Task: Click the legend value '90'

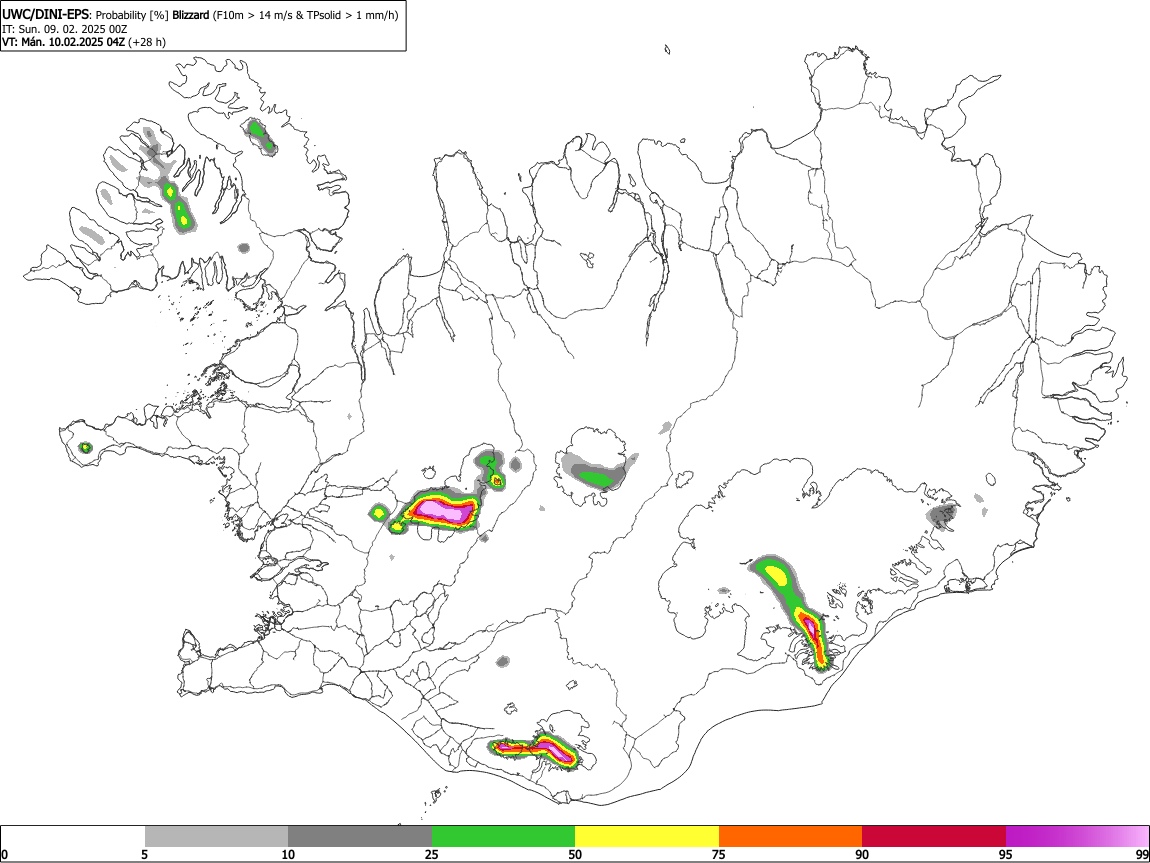Action: point(862,854)
